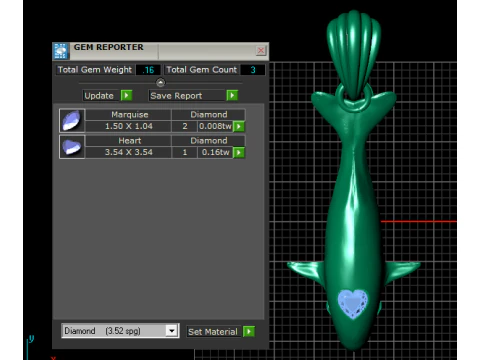Click the Marquise shape label
Image resolution: width=480 pixels, height=360 pixels.
click(129, 115)
